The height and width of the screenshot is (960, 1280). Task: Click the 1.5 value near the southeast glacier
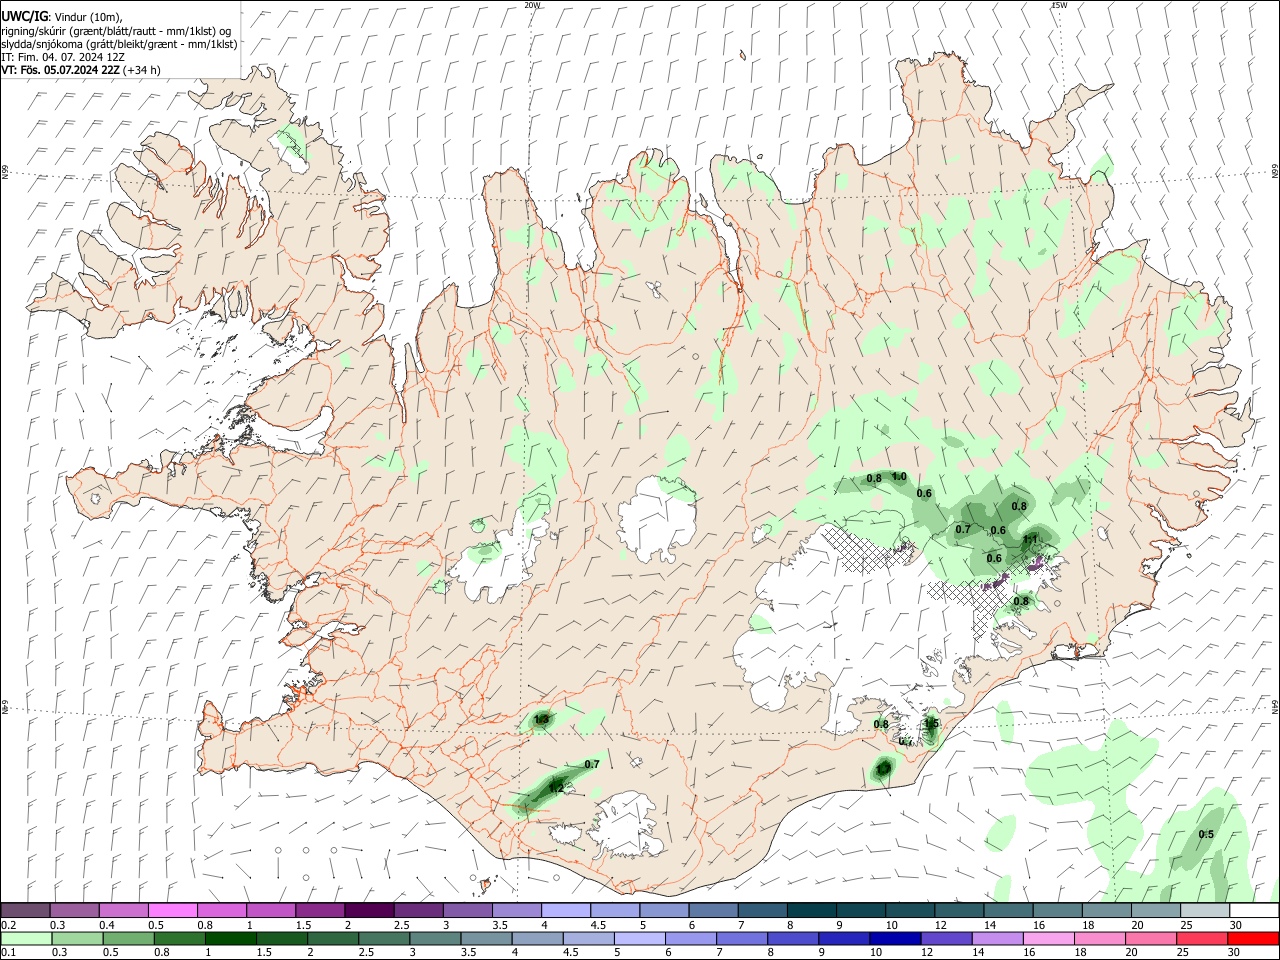click(931, 723)
